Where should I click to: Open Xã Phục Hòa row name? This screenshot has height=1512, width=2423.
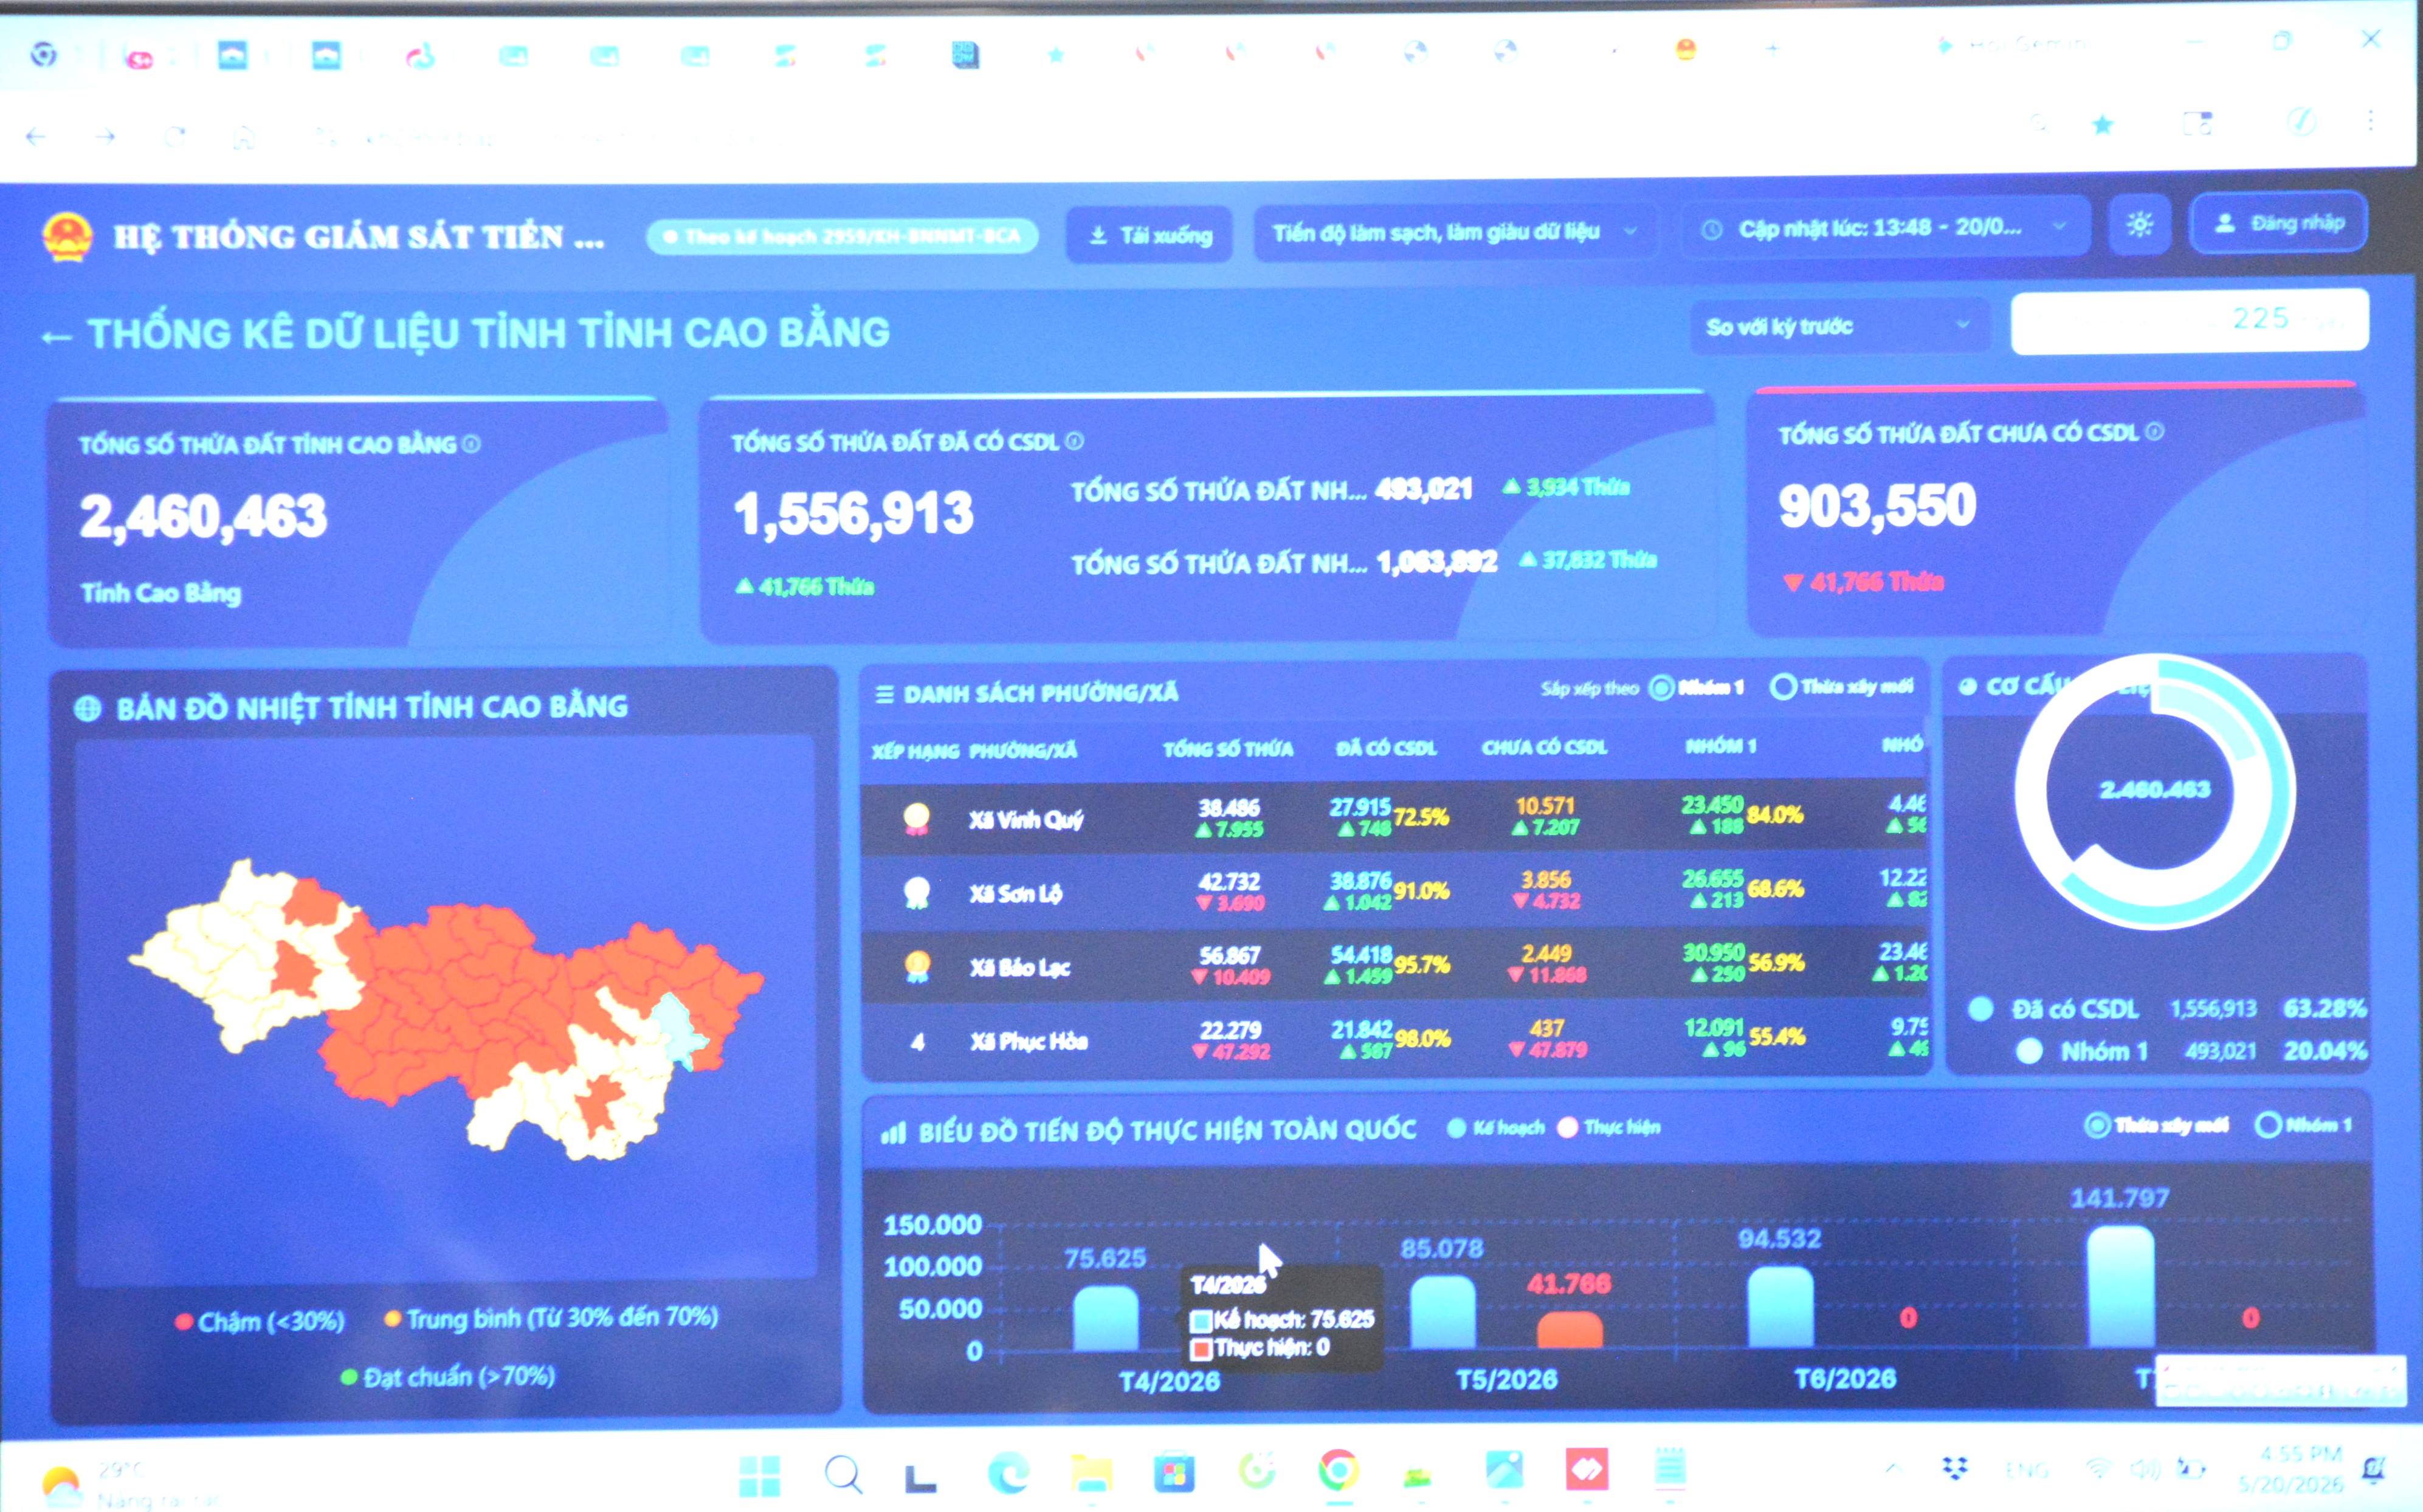click(1028, 1041)
